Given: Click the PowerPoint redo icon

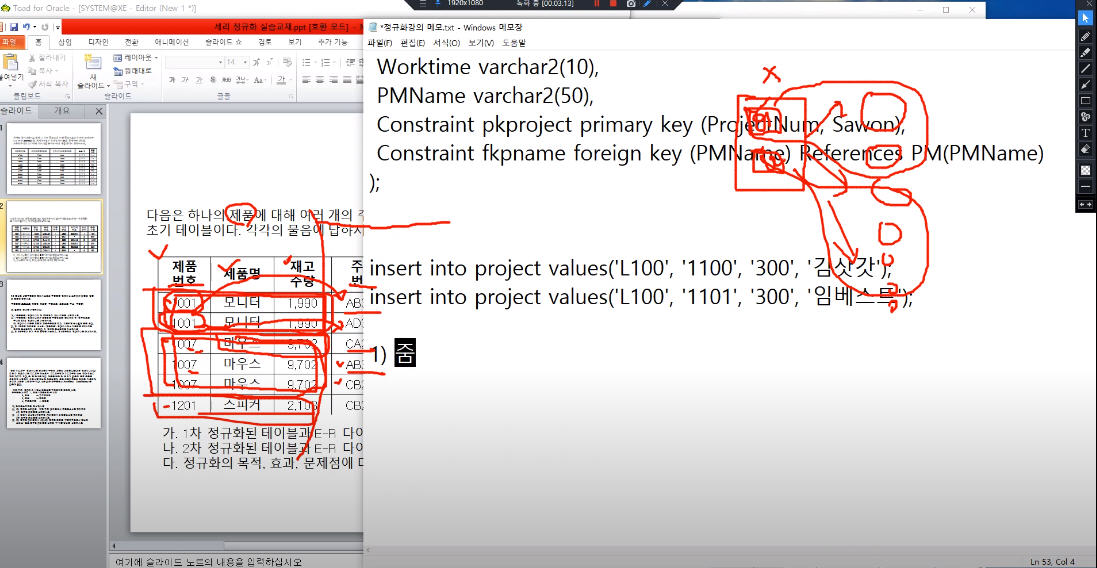Looking at the screenshot, I should tap(43, 27).
